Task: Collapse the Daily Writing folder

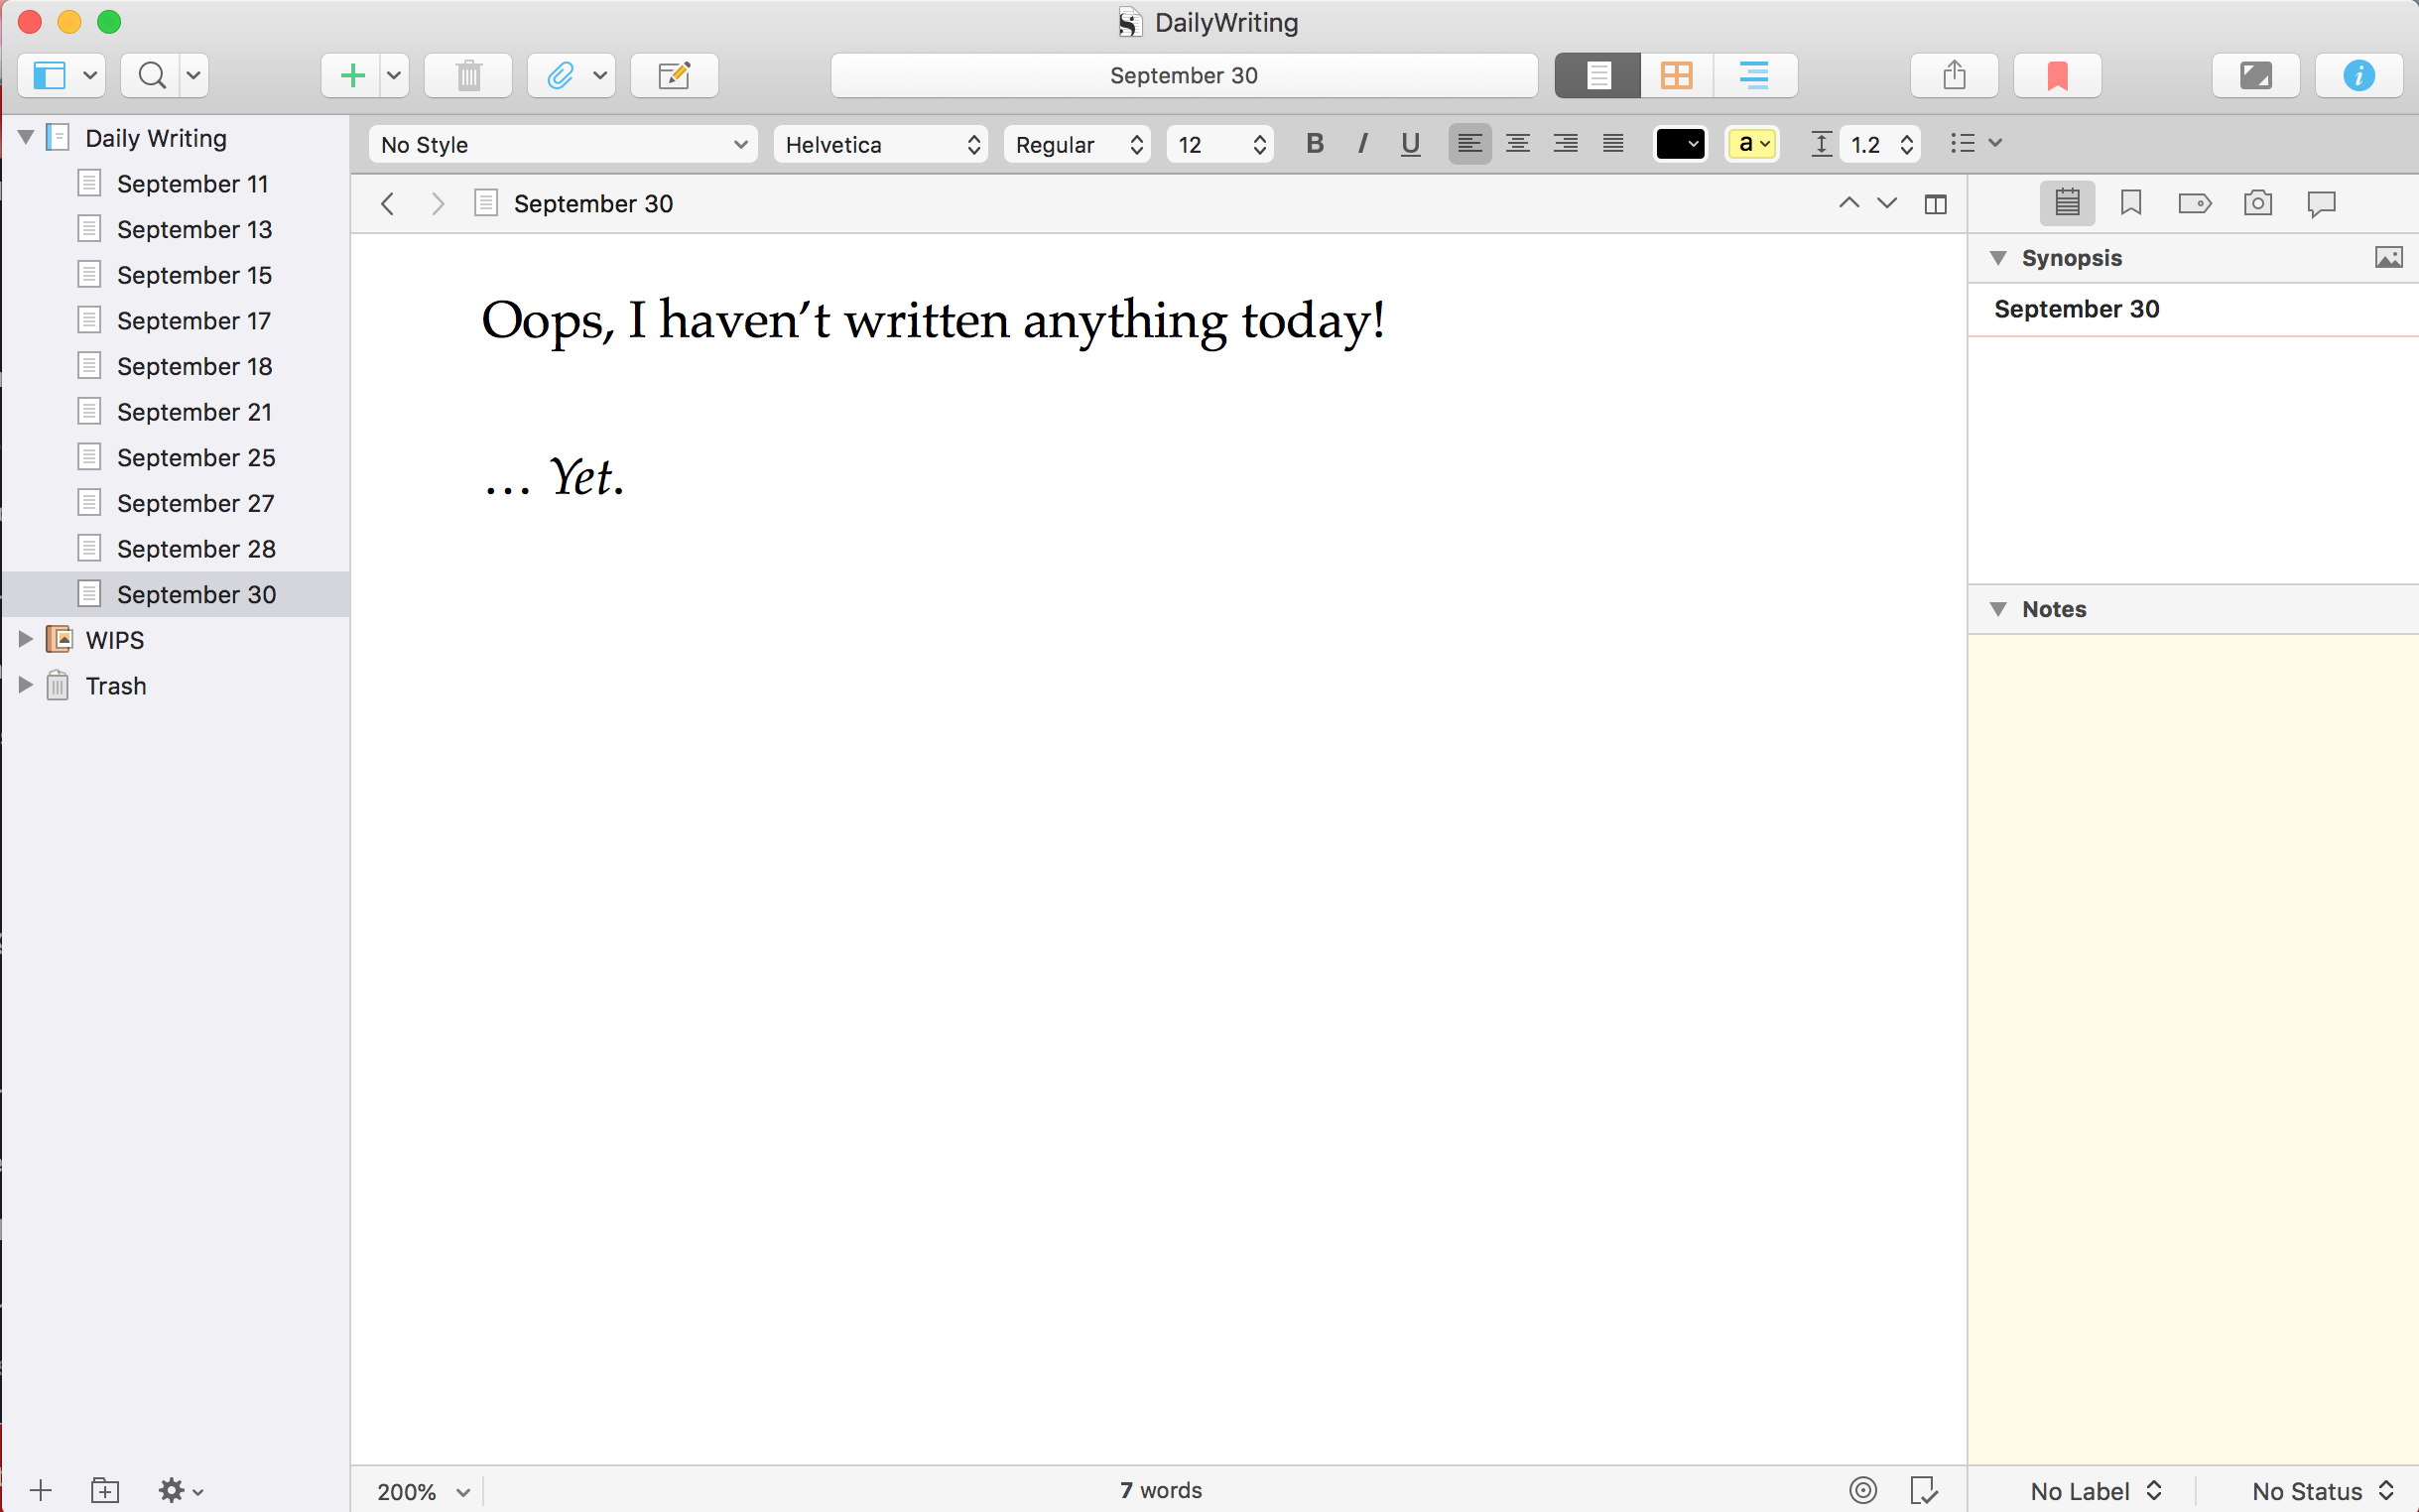Action: pyautogui.click(x=24, y=137)
